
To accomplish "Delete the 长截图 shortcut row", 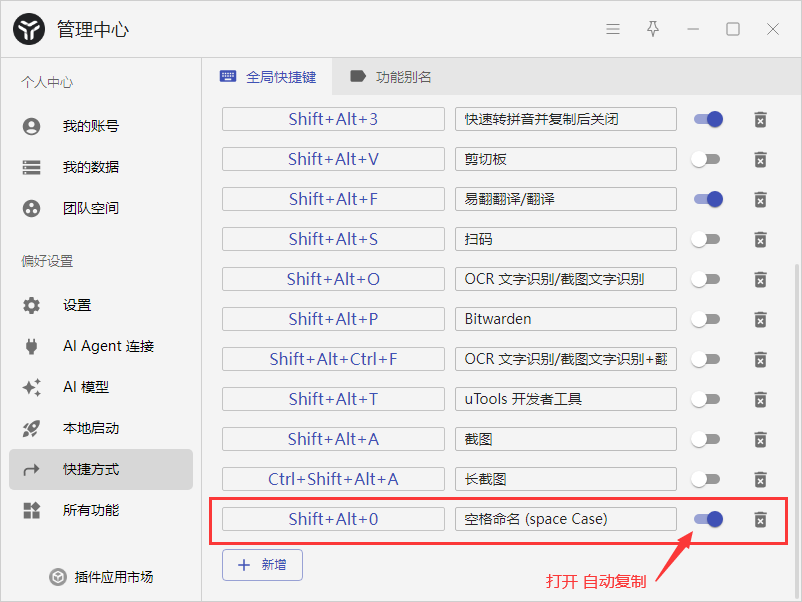I will pyautogui.click(x=761, y=480).
